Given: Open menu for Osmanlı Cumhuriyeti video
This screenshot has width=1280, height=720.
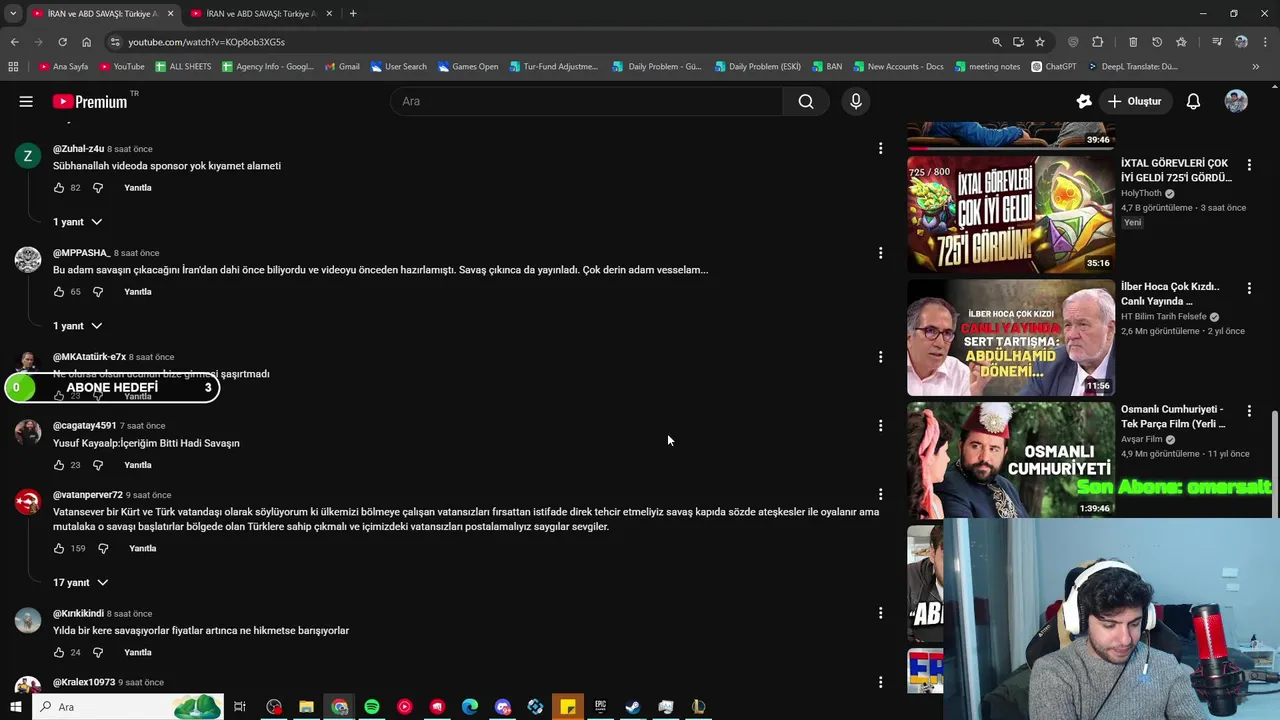Looking at the screenshot, I should click(1249, 411).
